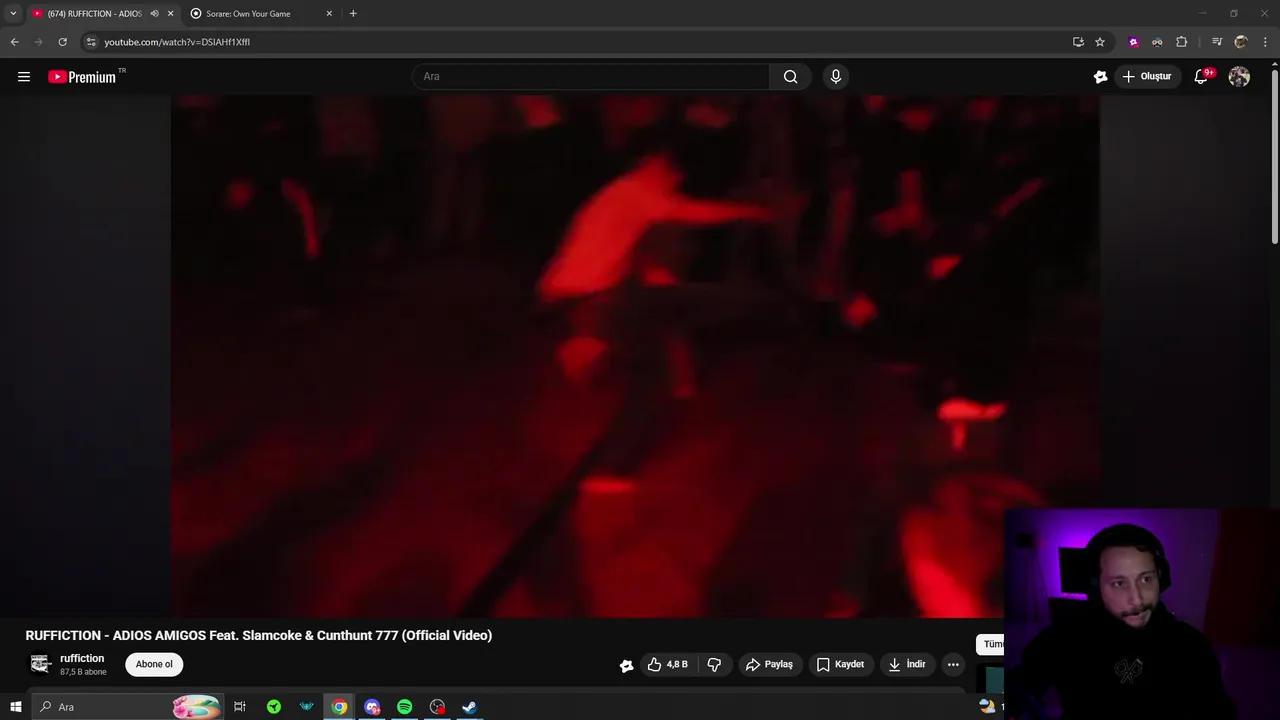This screenshot has width=1280, height=720.
Task: Open OBS Studio from taskbar
Action: [x=437, y=707]
